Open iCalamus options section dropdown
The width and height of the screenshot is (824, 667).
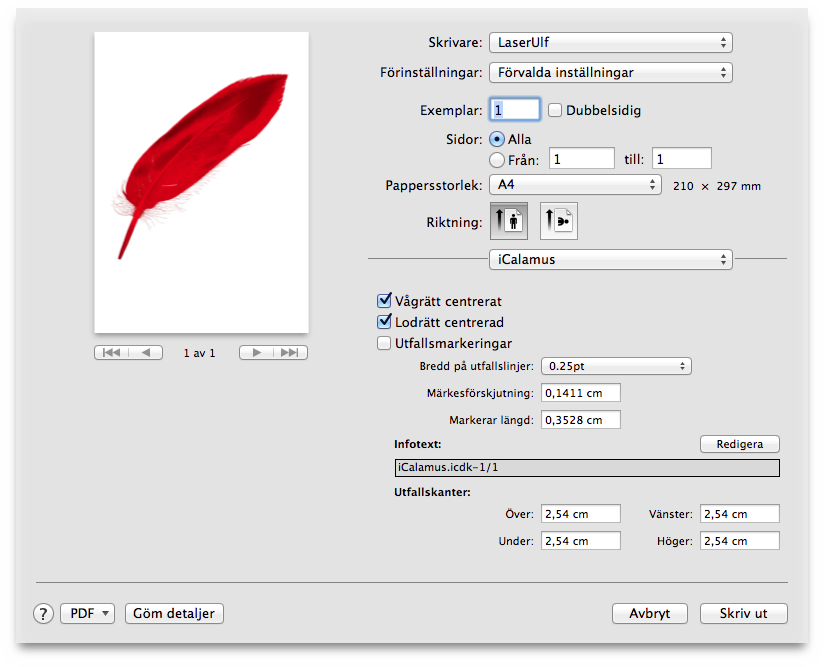pyautogui.click(x=611, y=259)
